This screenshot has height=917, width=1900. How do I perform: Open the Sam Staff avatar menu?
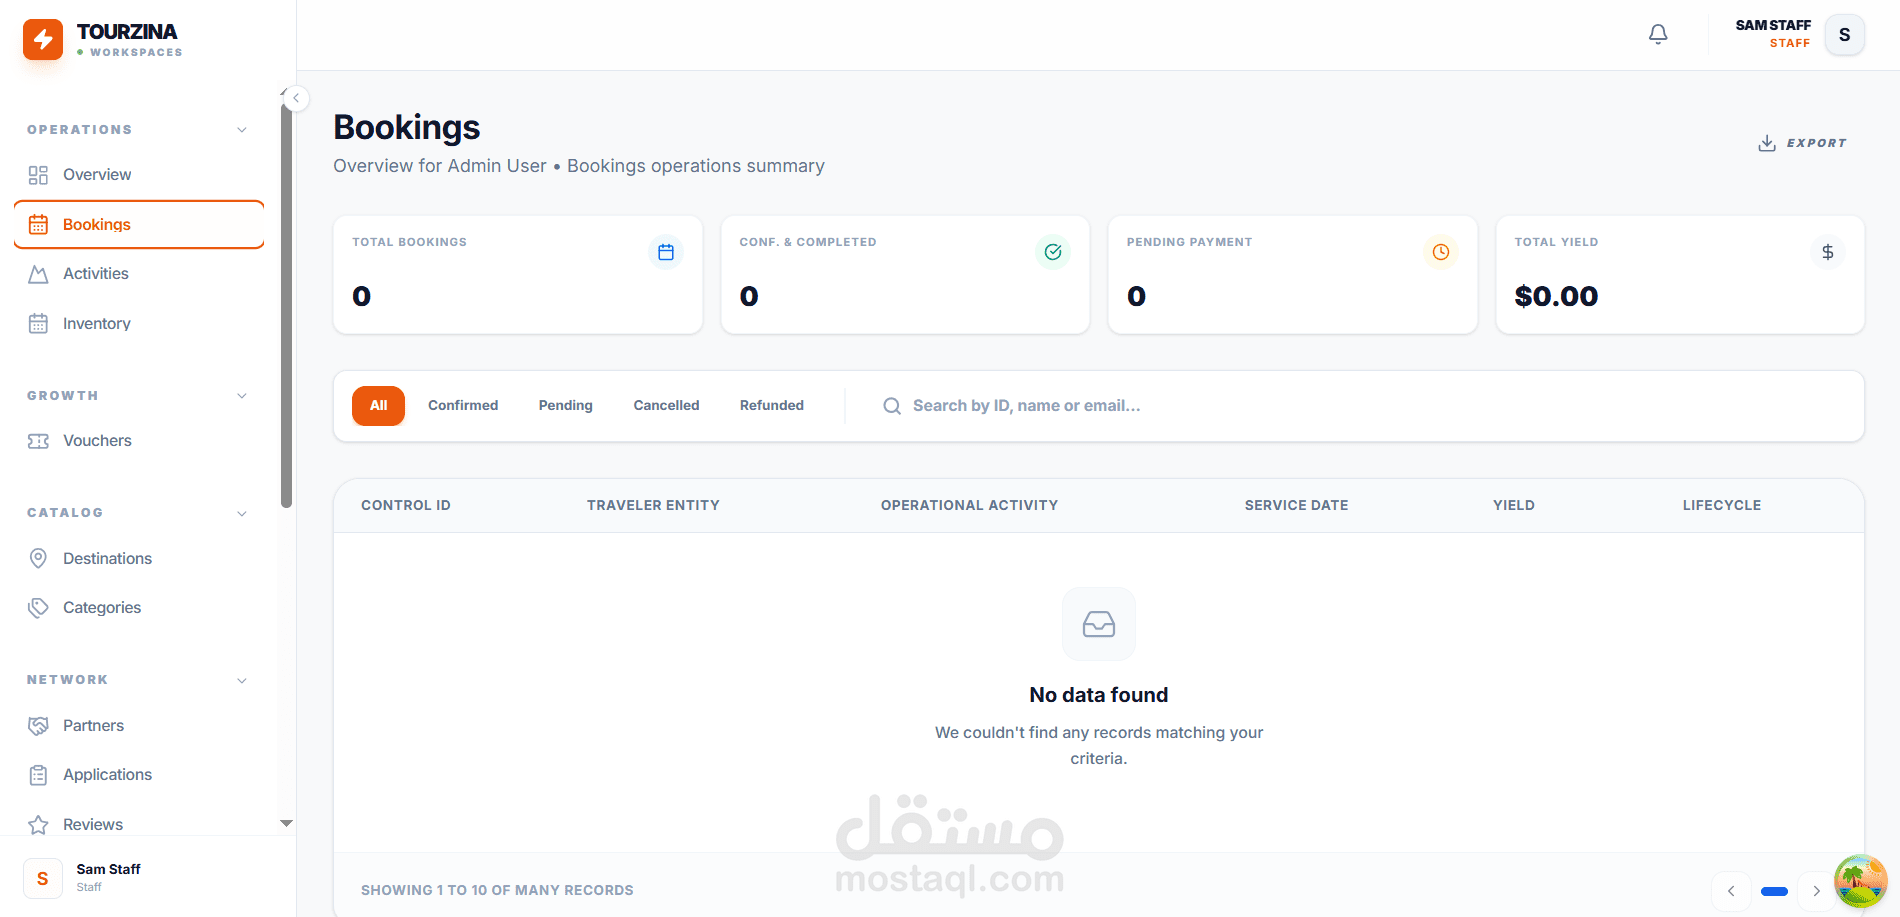(1844, 35)
